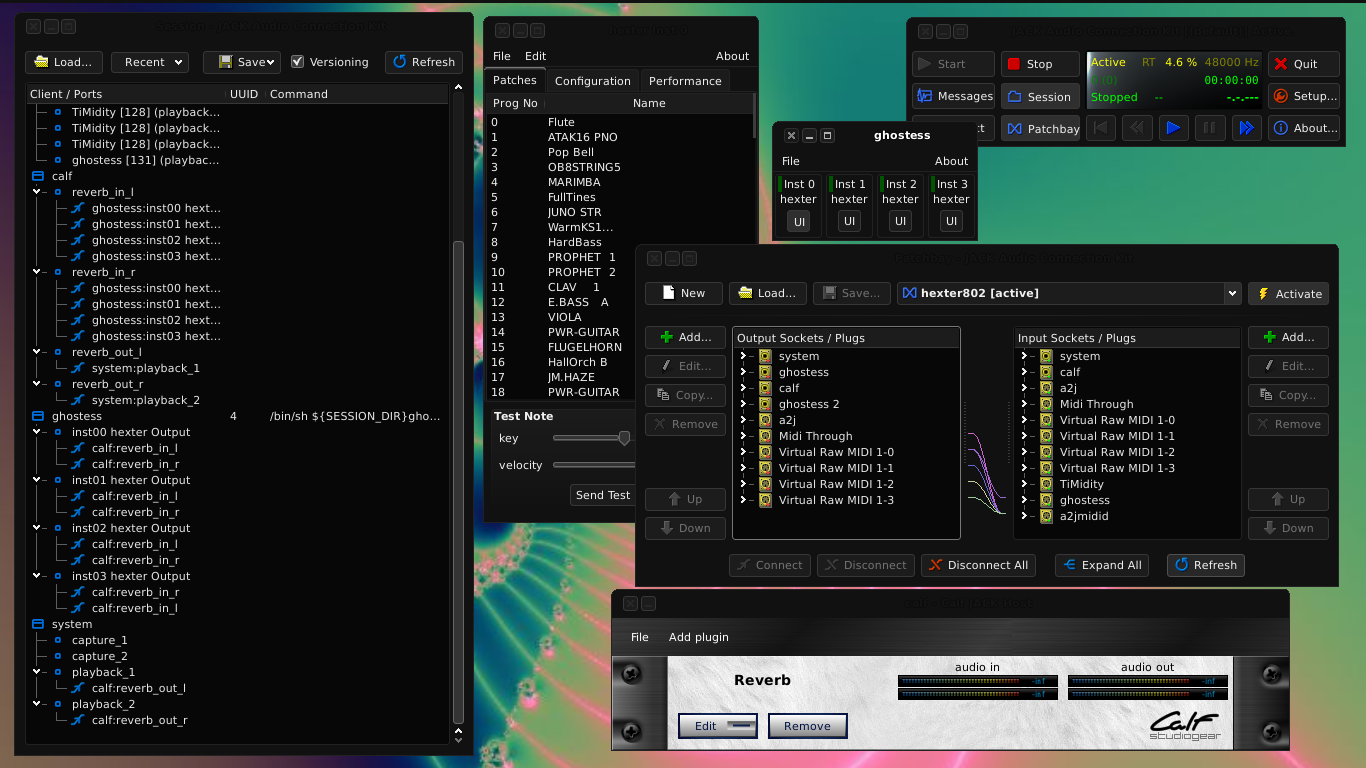This screenshot has height=768, width=1366.
Task: Toggle the UI button under Inst 0 hexter
Action: tap(798, 221)
